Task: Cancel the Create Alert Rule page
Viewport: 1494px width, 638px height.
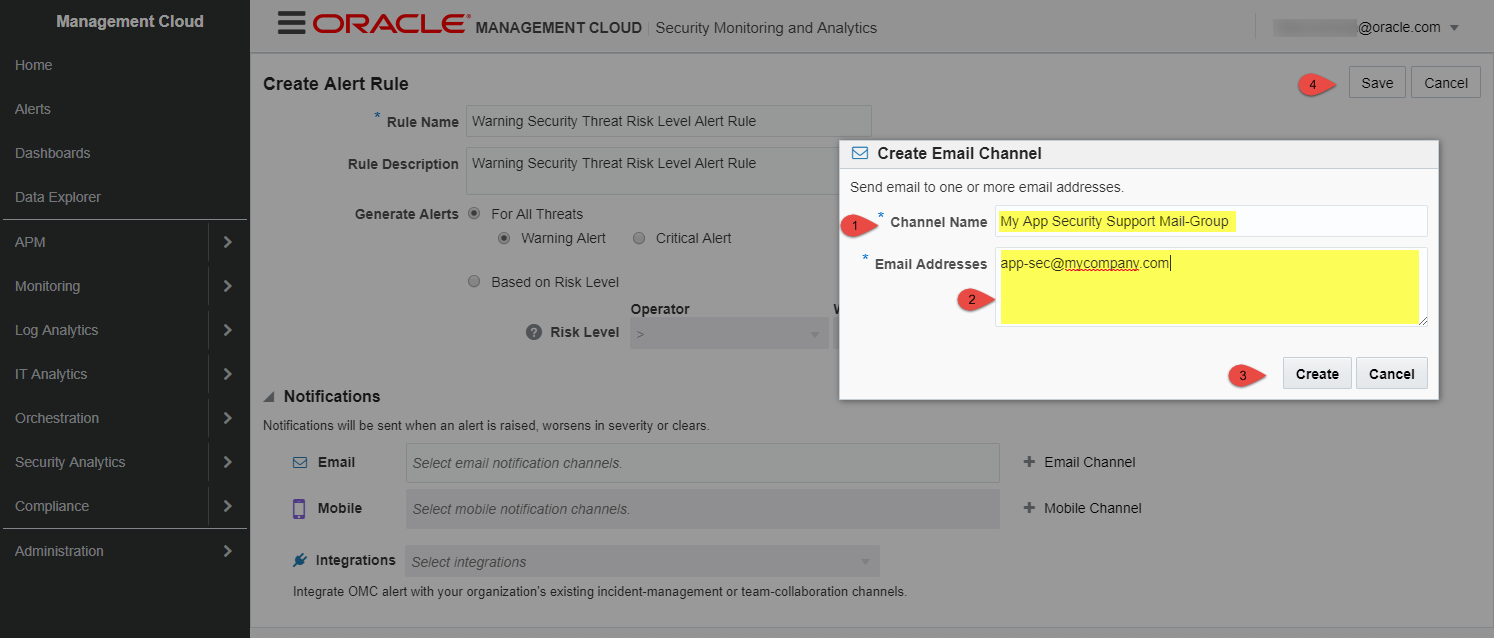Action: pos(1446,83)
